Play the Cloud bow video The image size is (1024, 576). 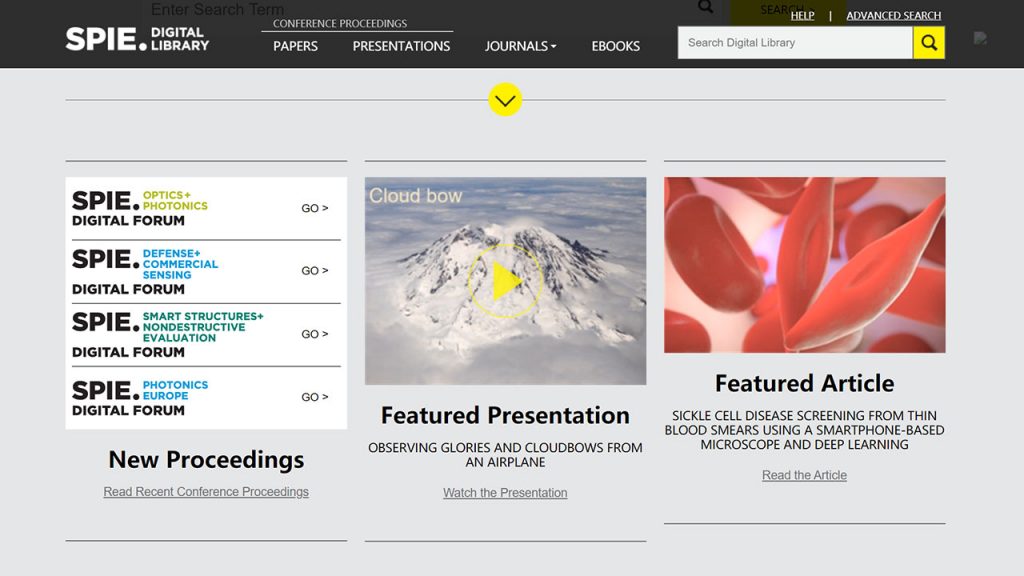[505, 281]
